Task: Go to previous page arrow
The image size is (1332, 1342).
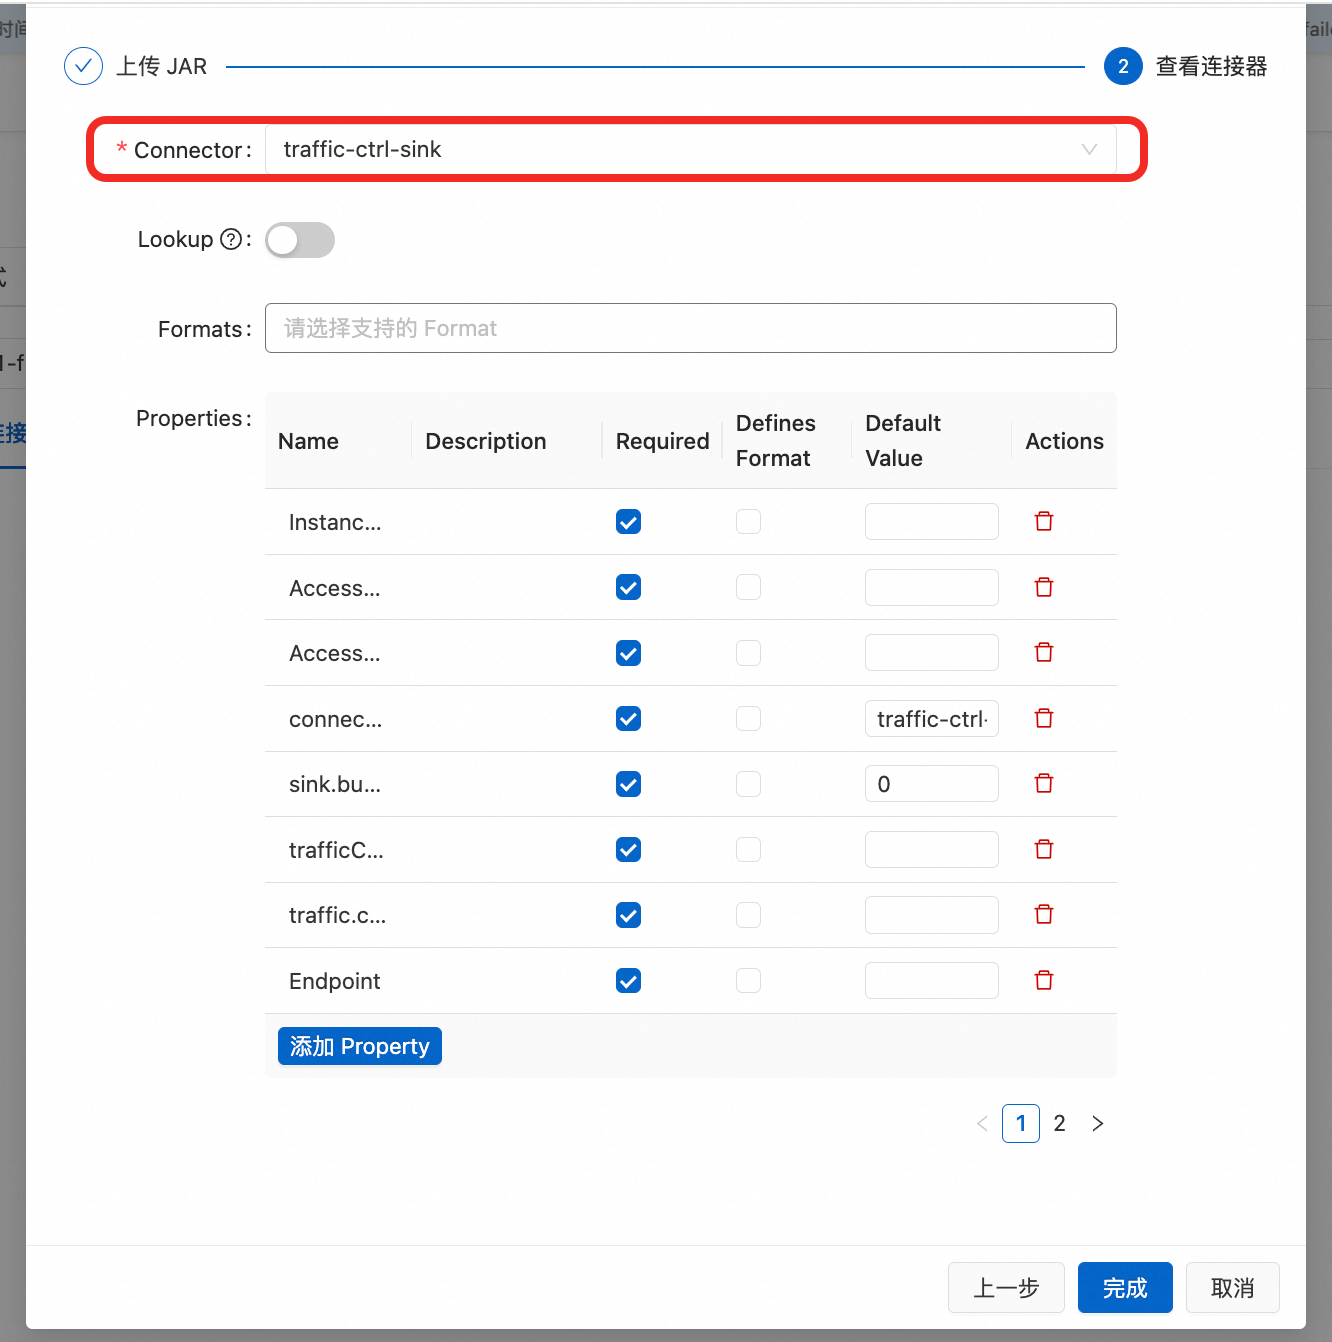Action: pyautogui.click(x=982, y=1123)
